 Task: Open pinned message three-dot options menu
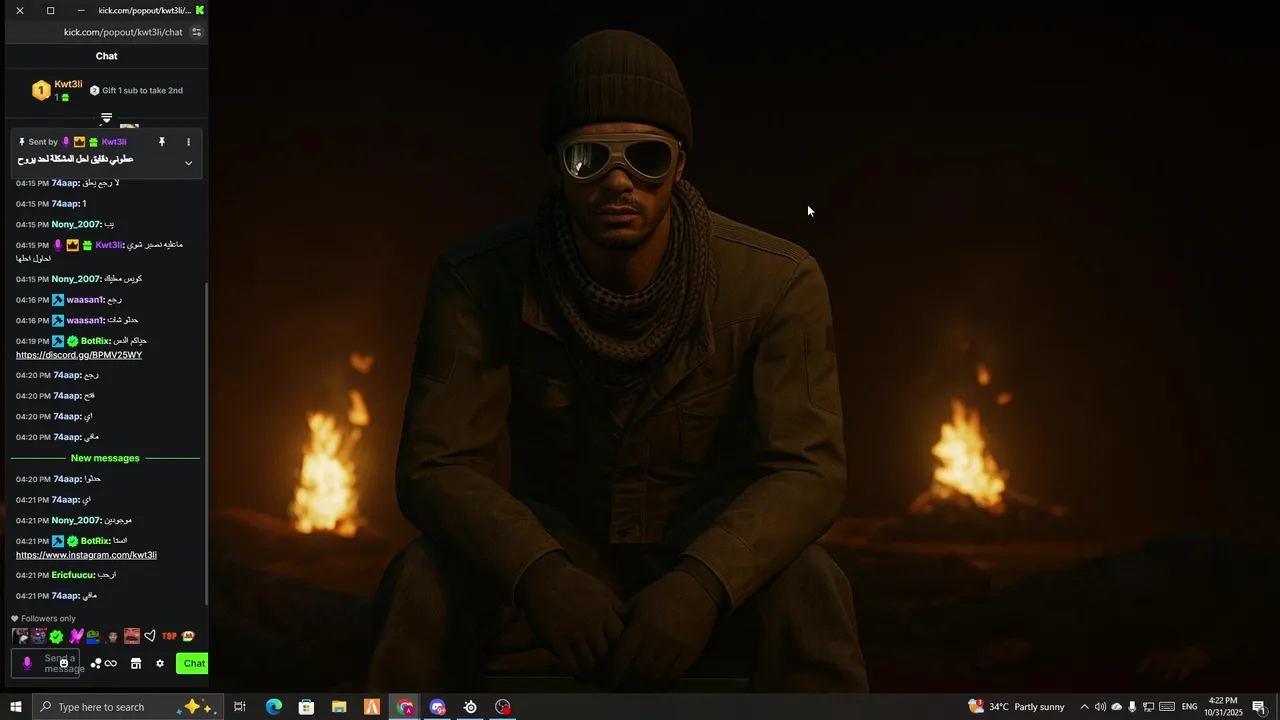188,142
